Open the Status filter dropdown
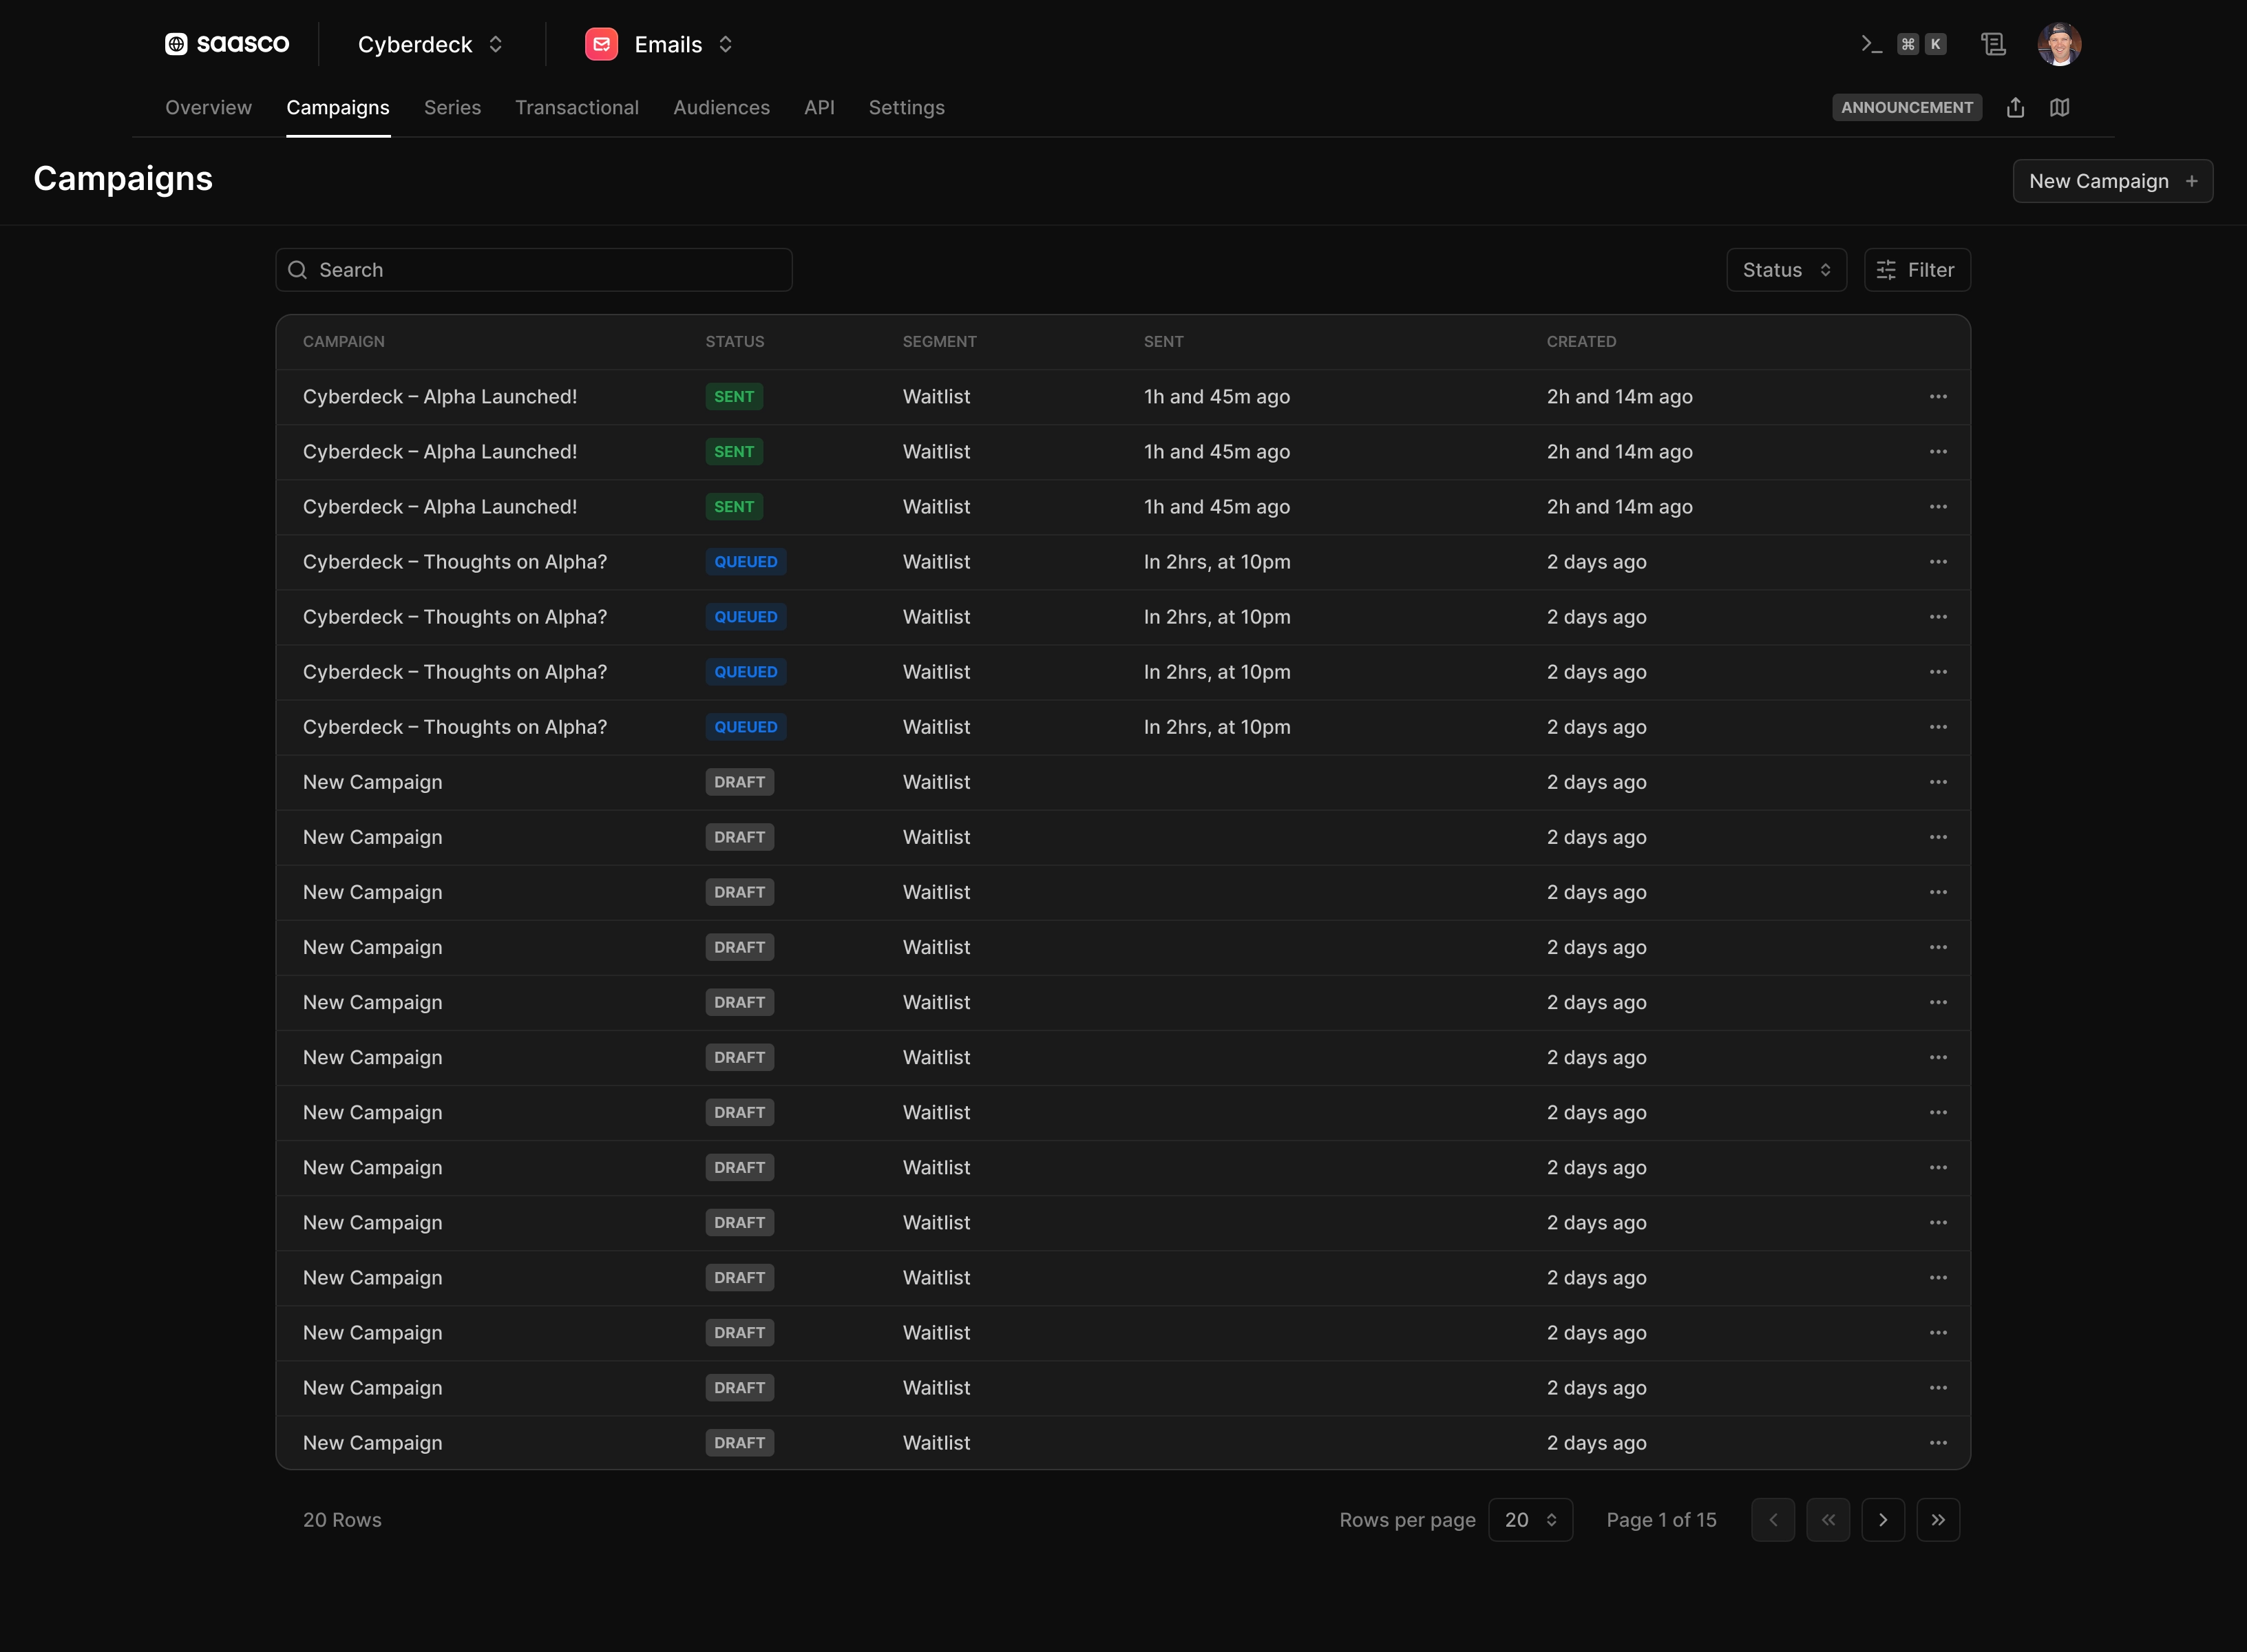The height and width of the screenshot is (1652, 2247). point(1786,270)
